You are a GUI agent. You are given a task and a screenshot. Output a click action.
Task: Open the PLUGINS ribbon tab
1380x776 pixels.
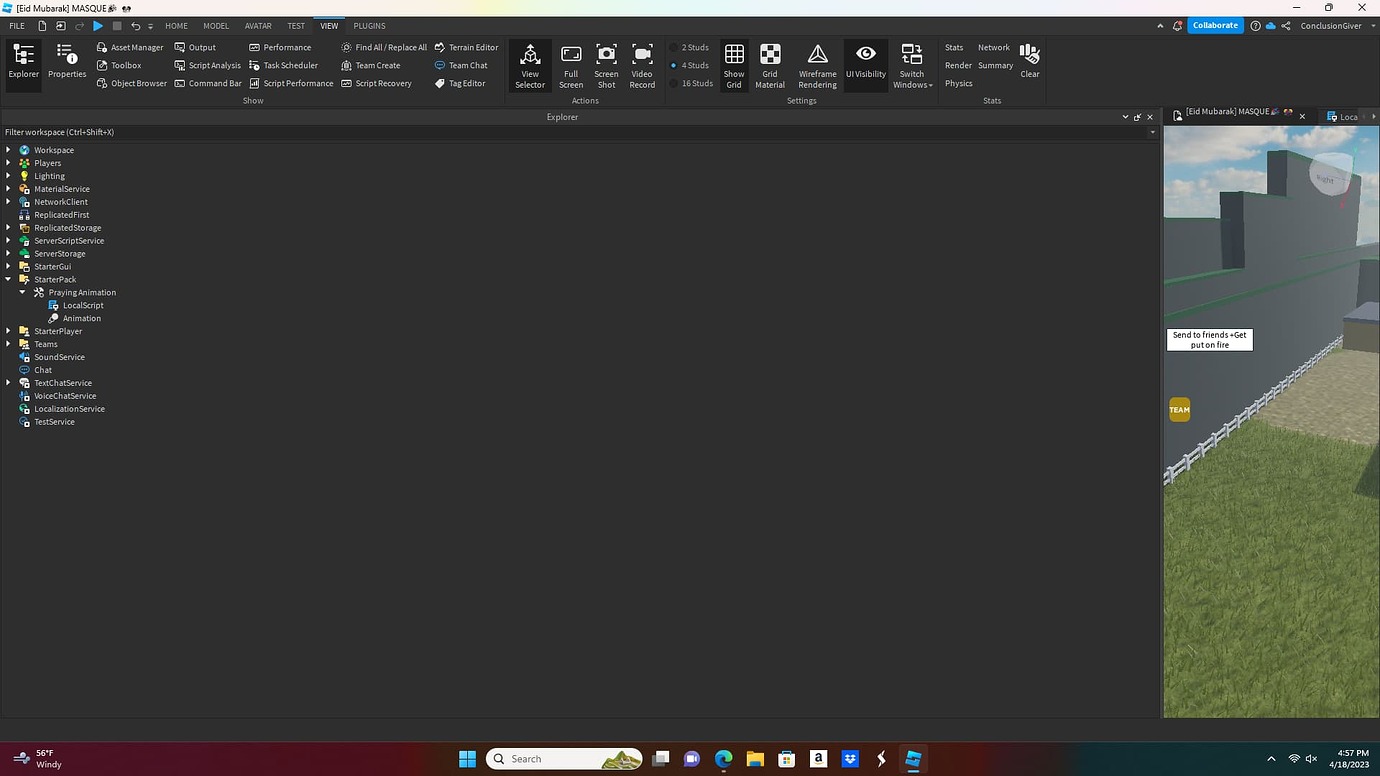point(368,26)
